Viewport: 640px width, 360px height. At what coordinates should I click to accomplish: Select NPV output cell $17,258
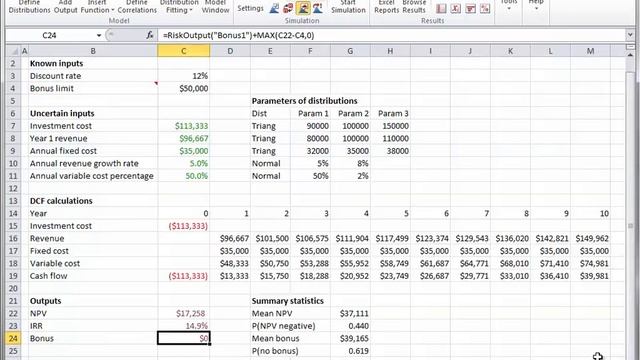pos(184,313)
